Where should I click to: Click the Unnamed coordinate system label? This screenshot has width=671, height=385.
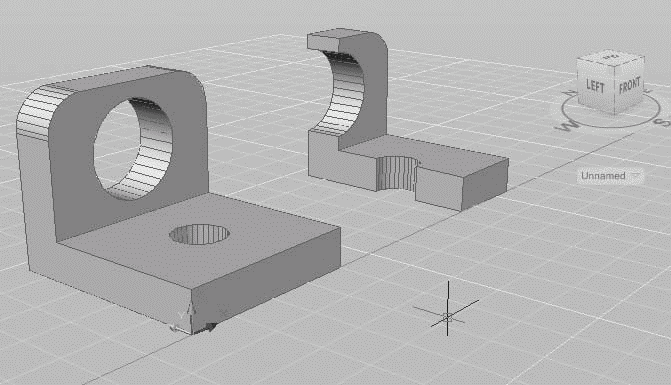pyautogui.click(x=603, y=176)
